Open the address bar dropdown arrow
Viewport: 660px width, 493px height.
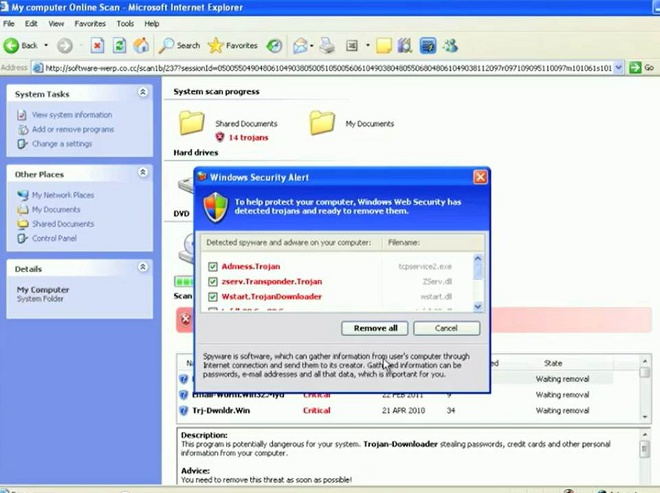618,67
